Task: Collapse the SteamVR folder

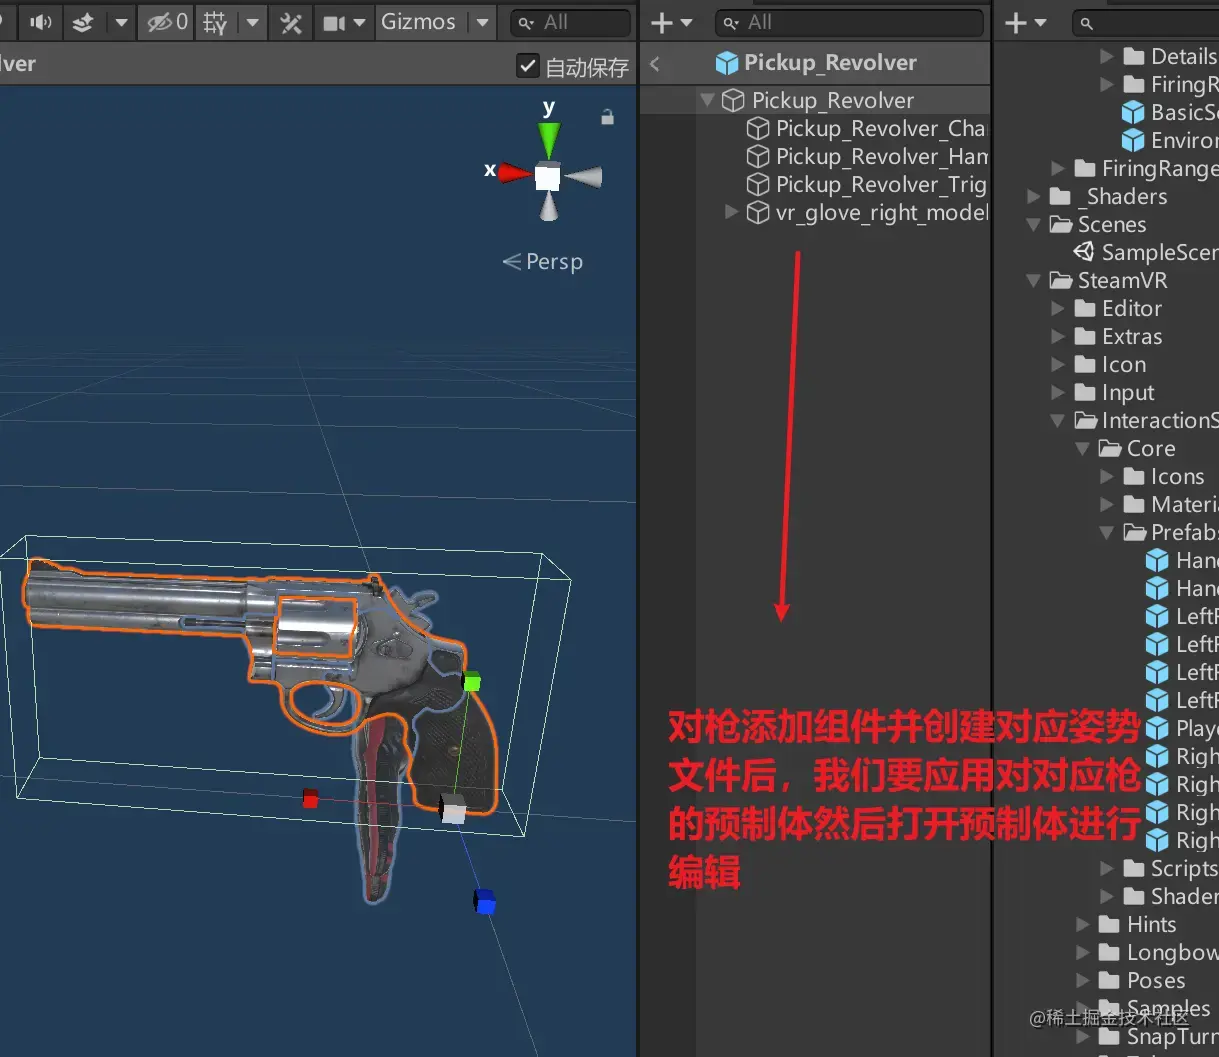Action: click(x=1034, y=281)
